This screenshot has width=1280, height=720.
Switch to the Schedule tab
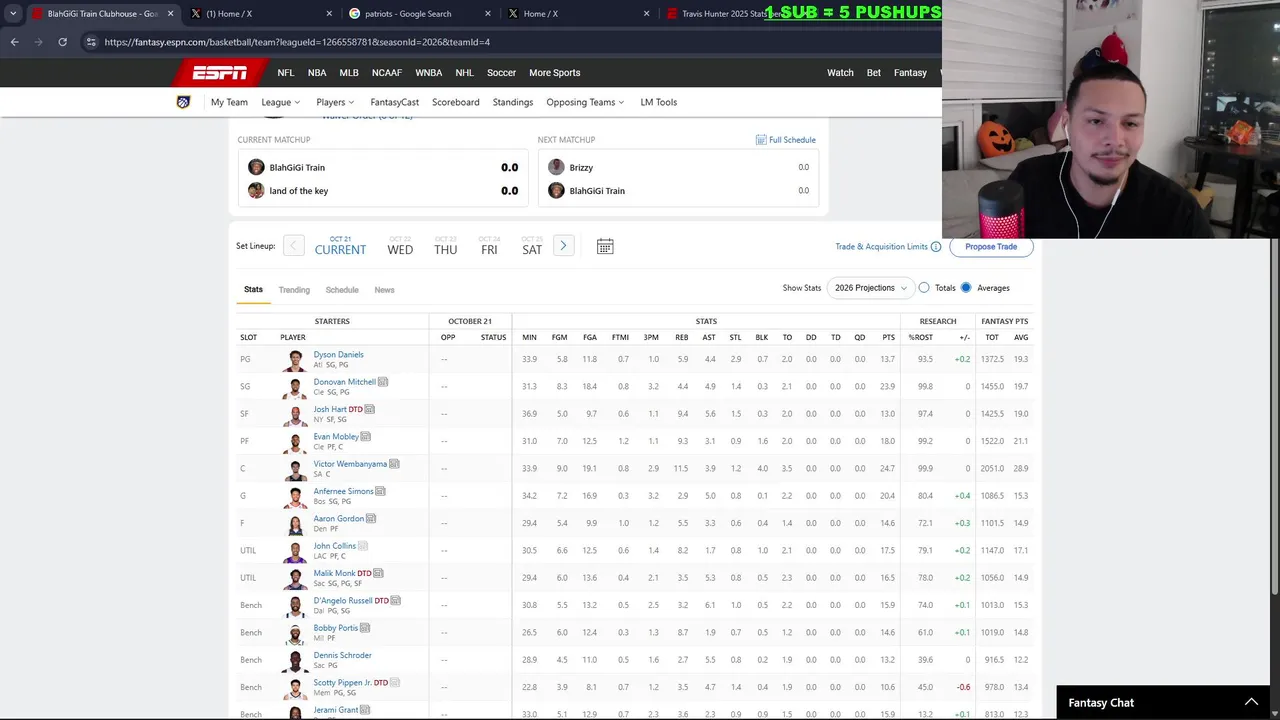342,290
